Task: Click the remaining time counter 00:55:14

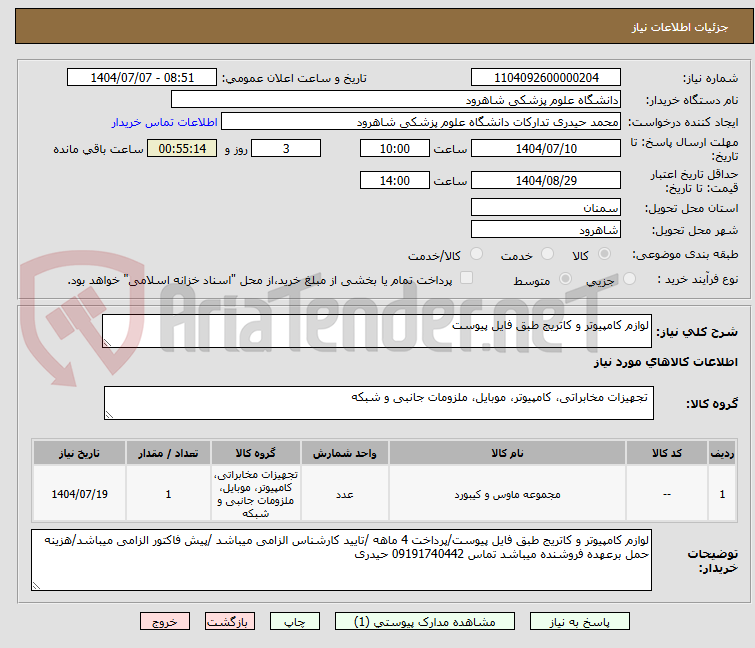Action: (182, 148)
